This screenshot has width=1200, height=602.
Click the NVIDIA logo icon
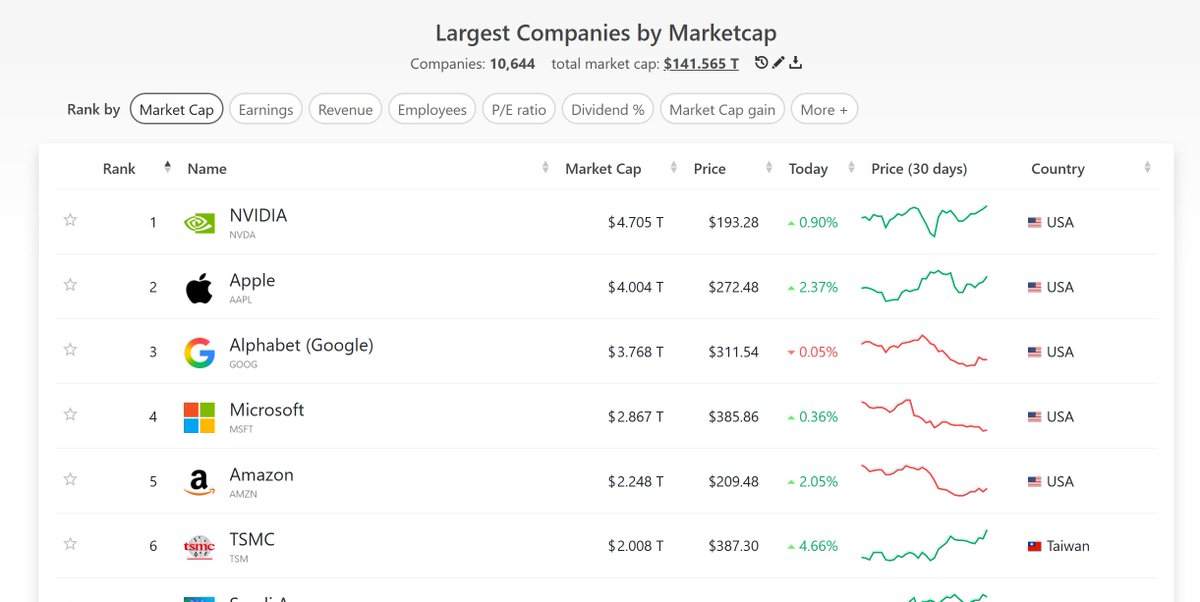click(199, 223)
